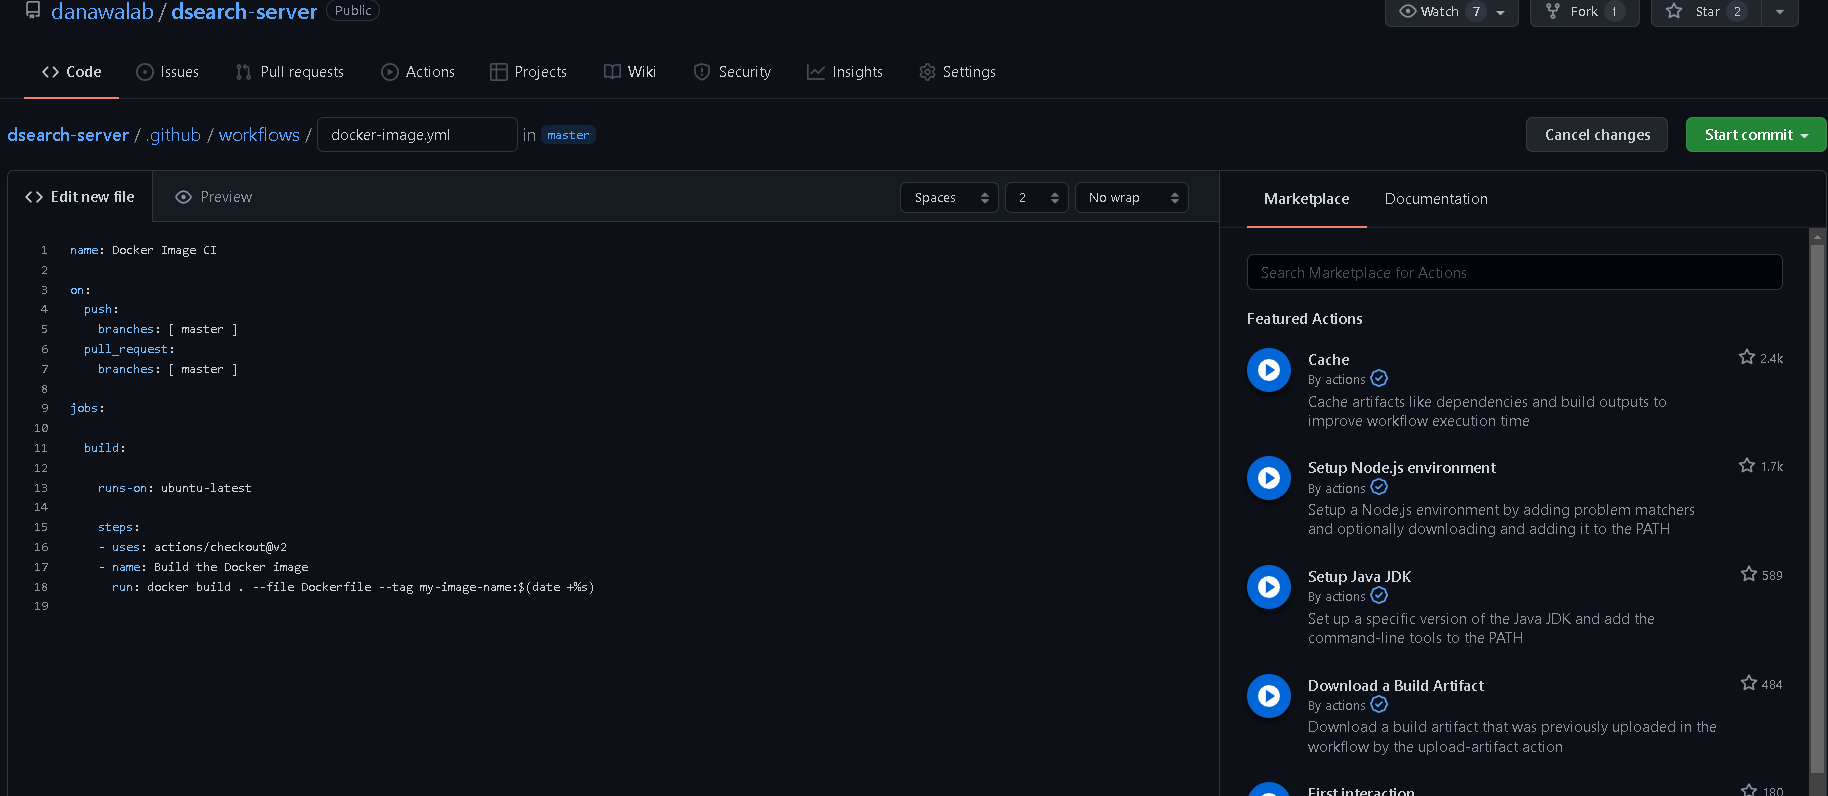This screenshot has height=796, width=1828.
Task: Click Setup Java JDK play icon
Action: click(1269, 587)
